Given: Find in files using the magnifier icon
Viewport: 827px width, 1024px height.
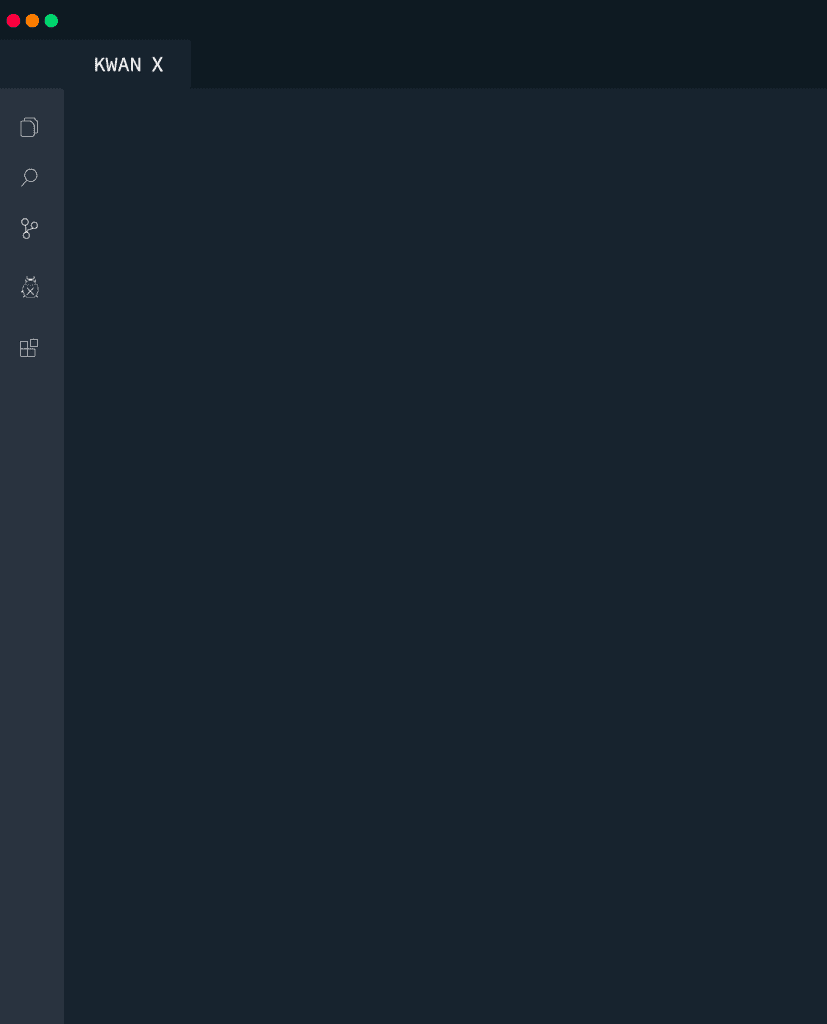Looking at the screenshot, I should 29,177.
